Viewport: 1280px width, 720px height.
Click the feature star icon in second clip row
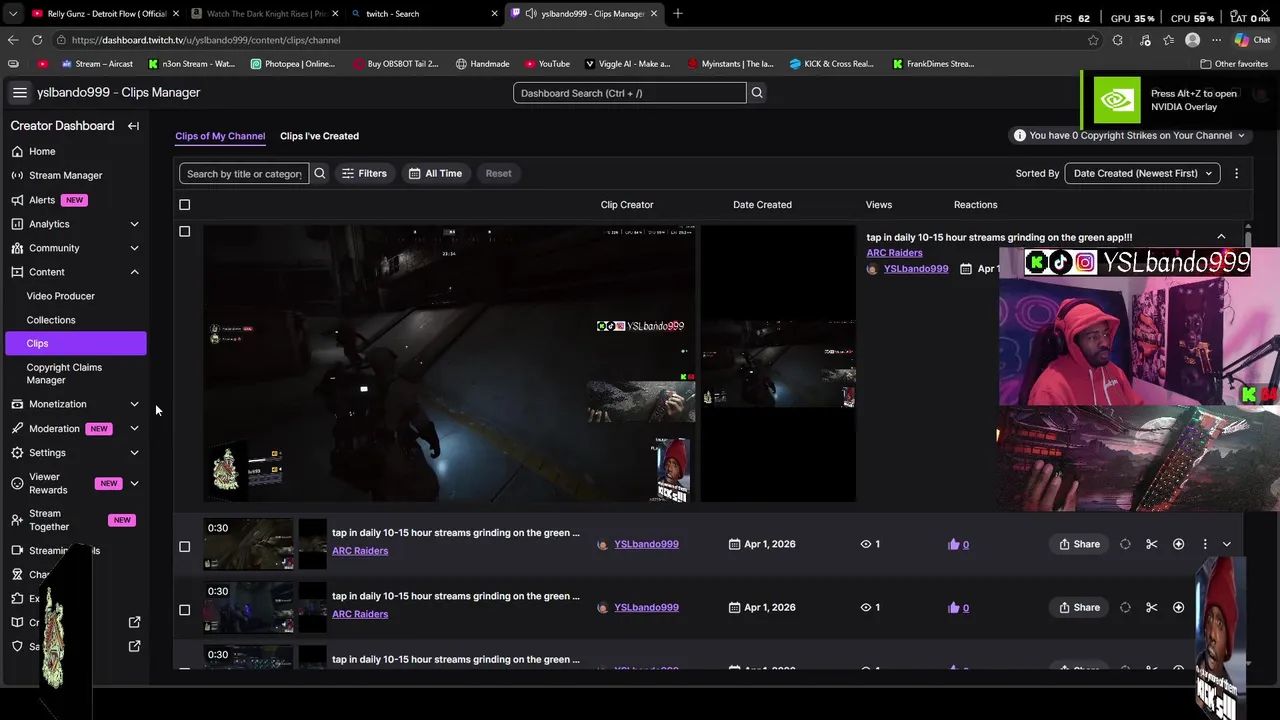1178,607
